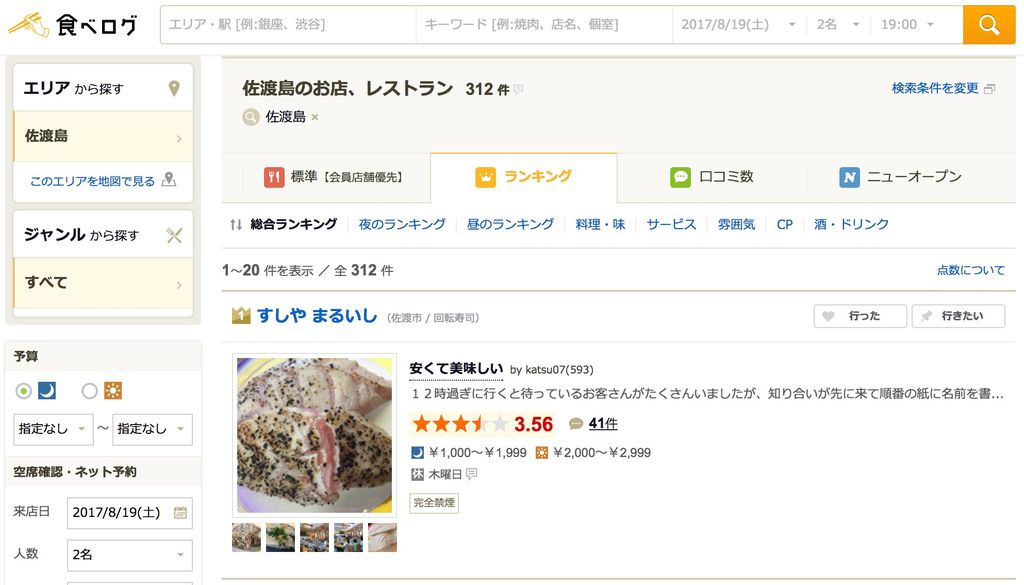Switch to the ニューオープン tab
This screenshot has height=585, width=1024.
pos(901,177)
